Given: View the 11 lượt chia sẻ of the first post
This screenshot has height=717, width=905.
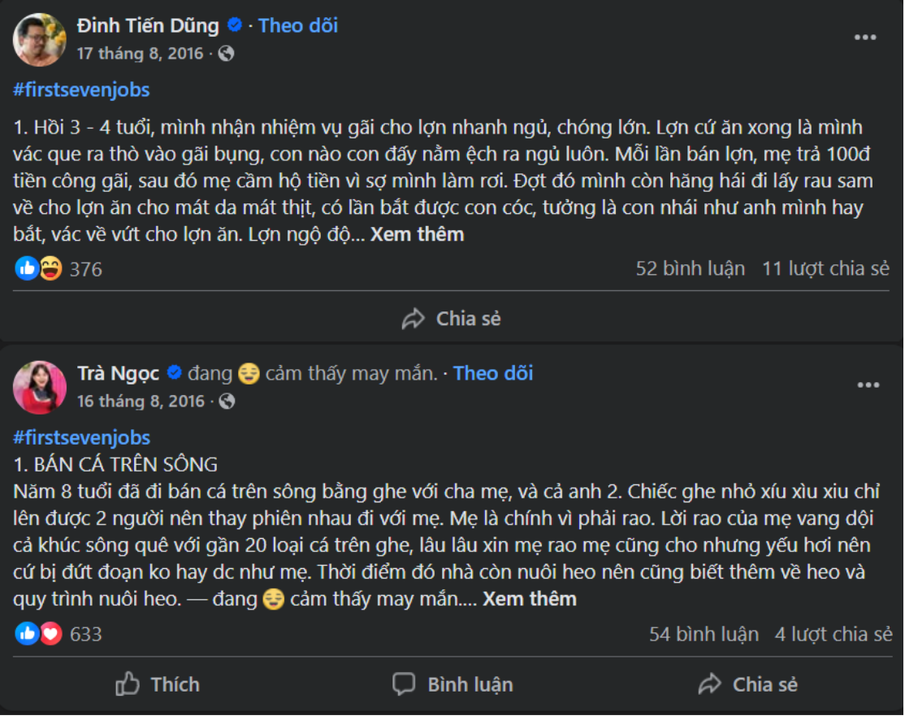Looking at the screenshot, I should tap(830, 268).
